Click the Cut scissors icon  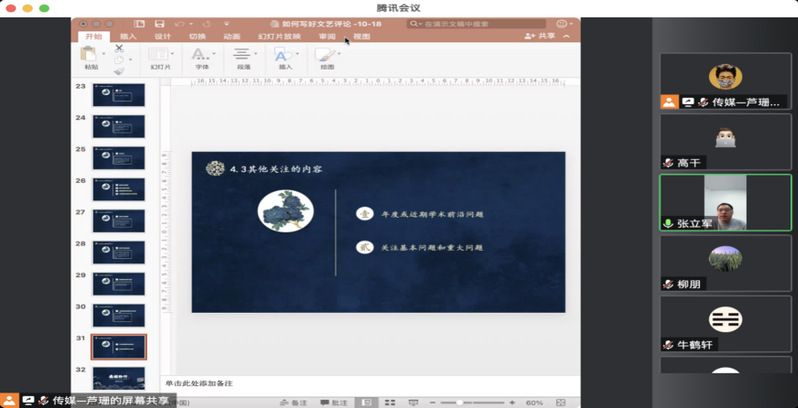click(x=119, y=48)
